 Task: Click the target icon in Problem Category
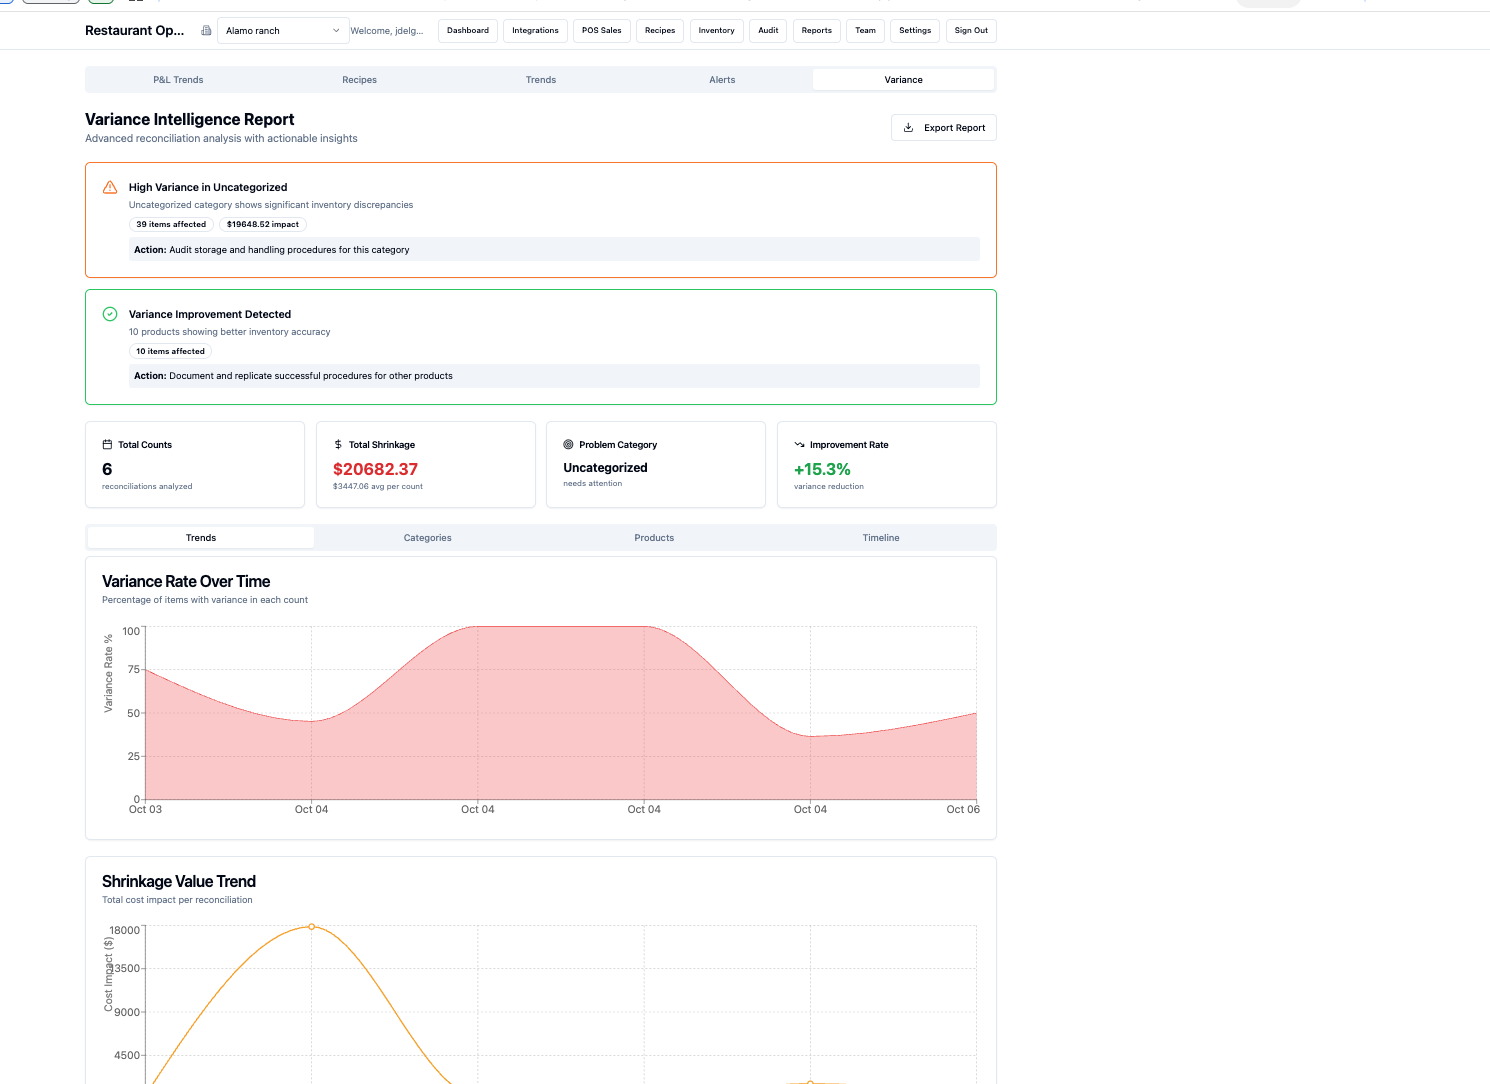(568, 445)
